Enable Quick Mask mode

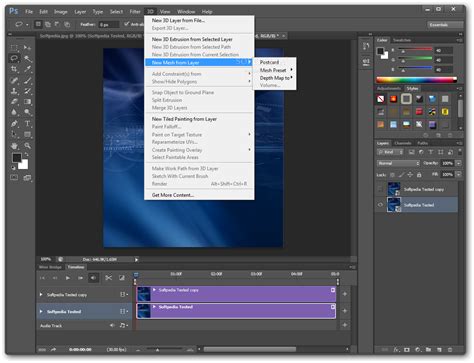[x=14, y=177]
